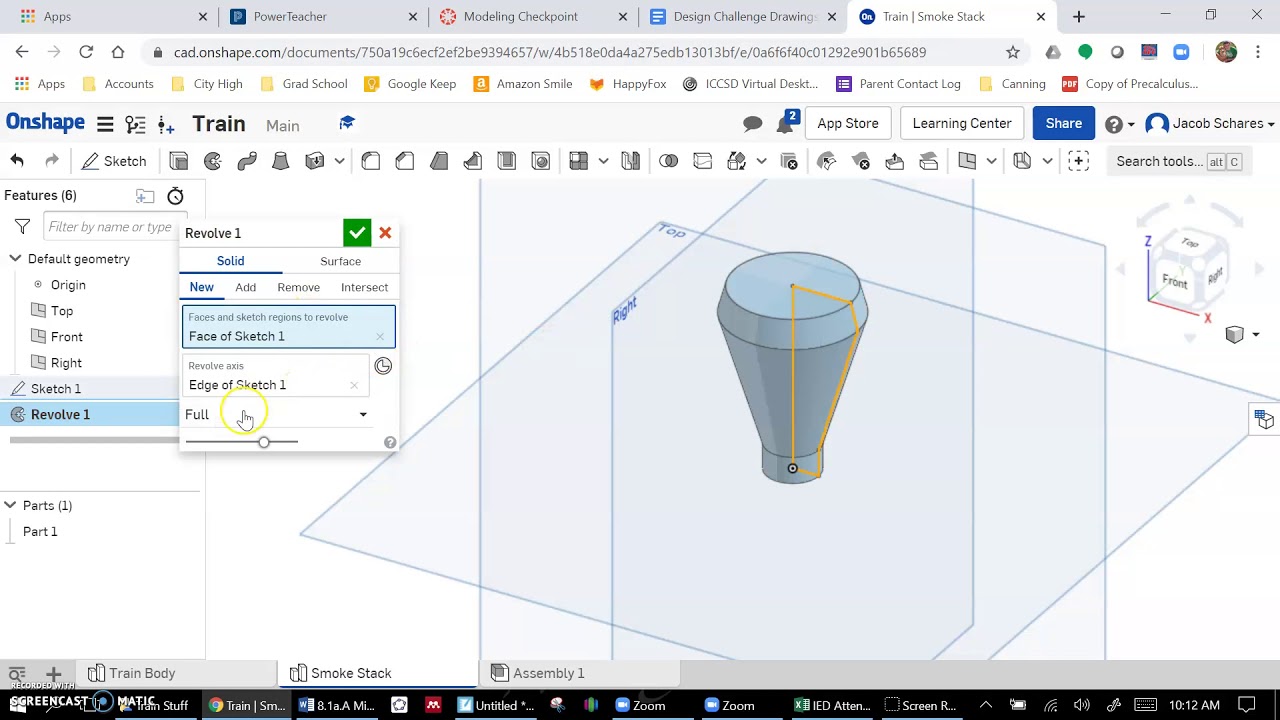
Task: Select the Mirror tool
Action: [x=631, y=161]
